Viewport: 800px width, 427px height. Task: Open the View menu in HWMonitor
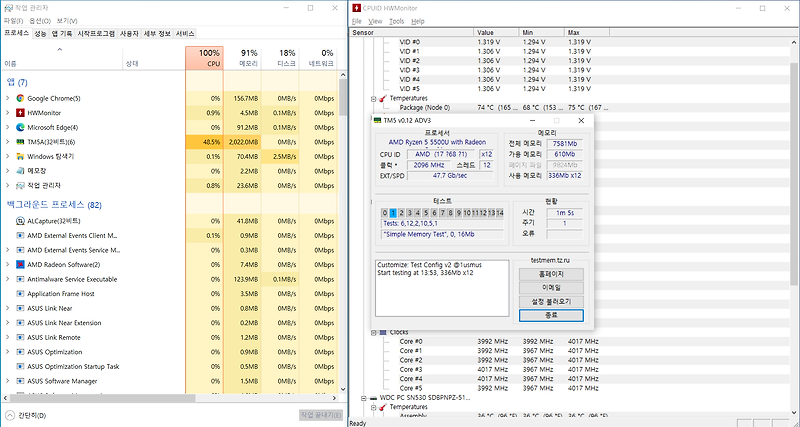pyautogui.click(x=375, y=21)
